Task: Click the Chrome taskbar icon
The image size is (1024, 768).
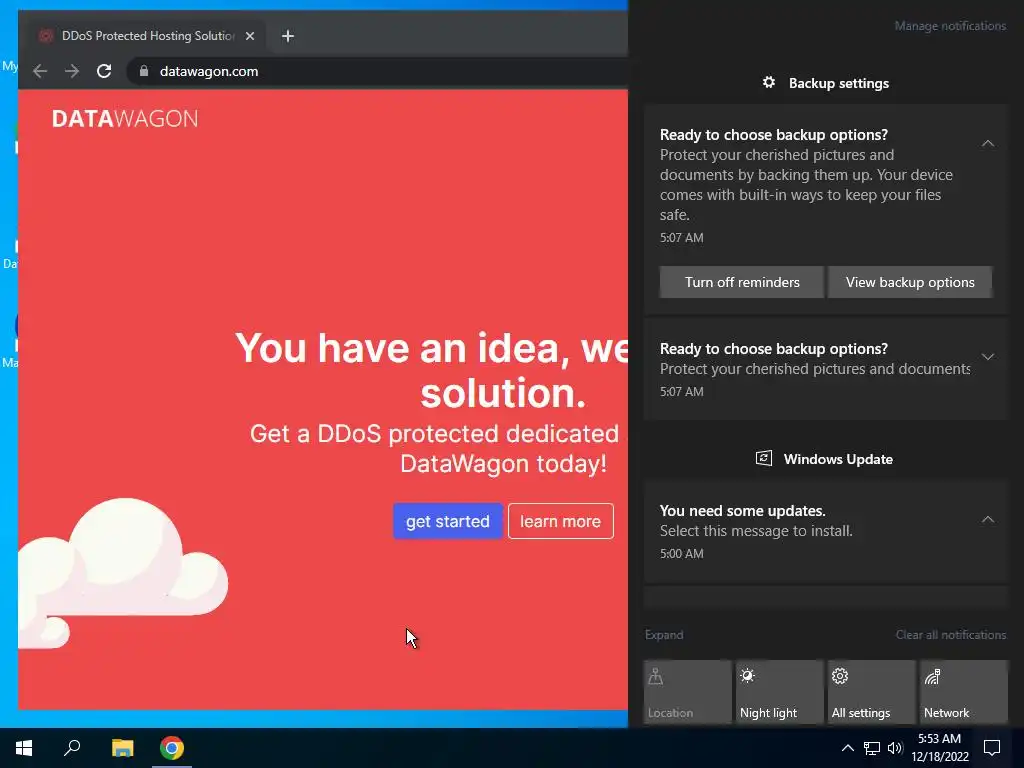Action: pyautogui.click(x=172, y=748)
